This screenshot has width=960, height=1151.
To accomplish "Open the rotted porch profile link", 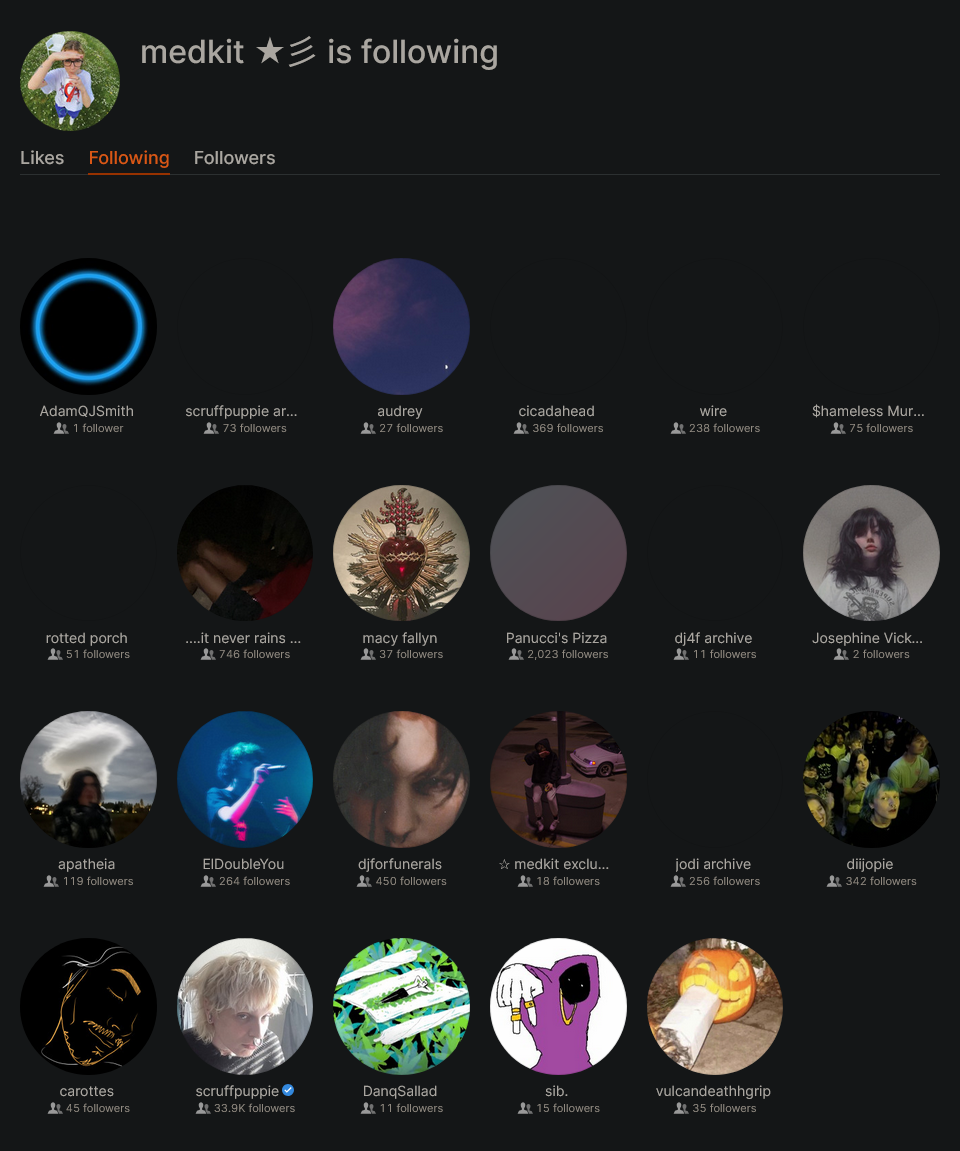I will [87, 638].
